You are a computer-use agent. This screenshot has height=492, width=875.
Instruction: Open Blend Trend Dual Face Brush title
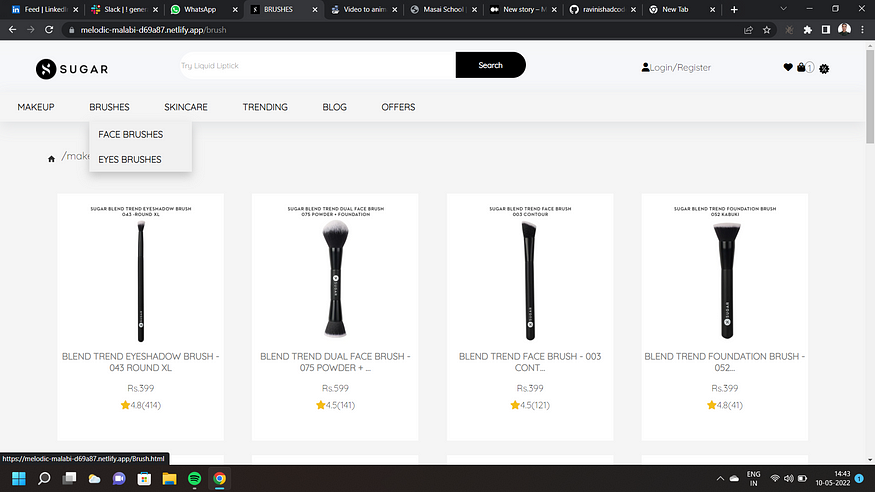tap(335, 362)
